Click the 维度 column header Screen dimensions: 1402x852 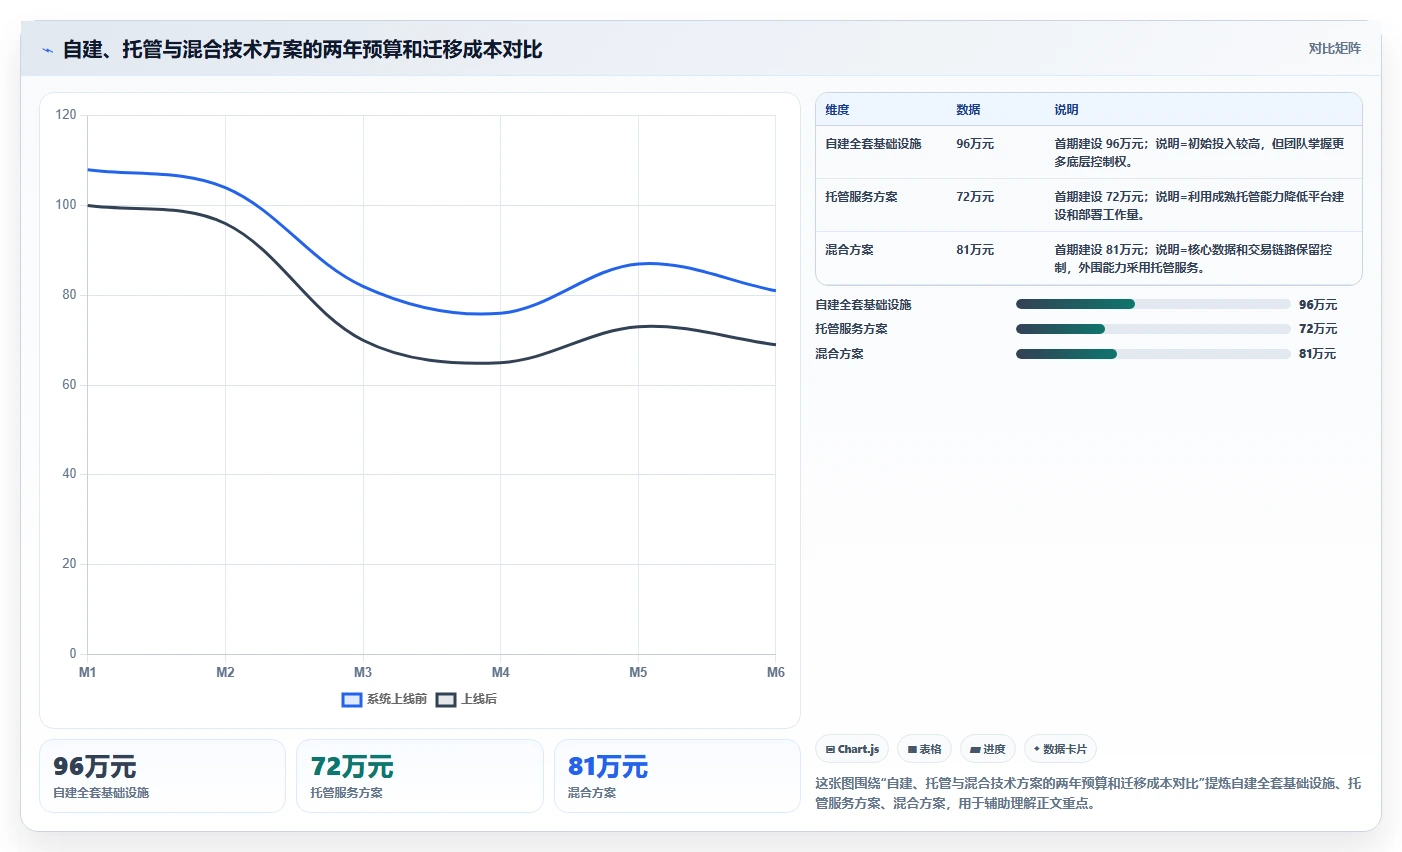point(837,110)
